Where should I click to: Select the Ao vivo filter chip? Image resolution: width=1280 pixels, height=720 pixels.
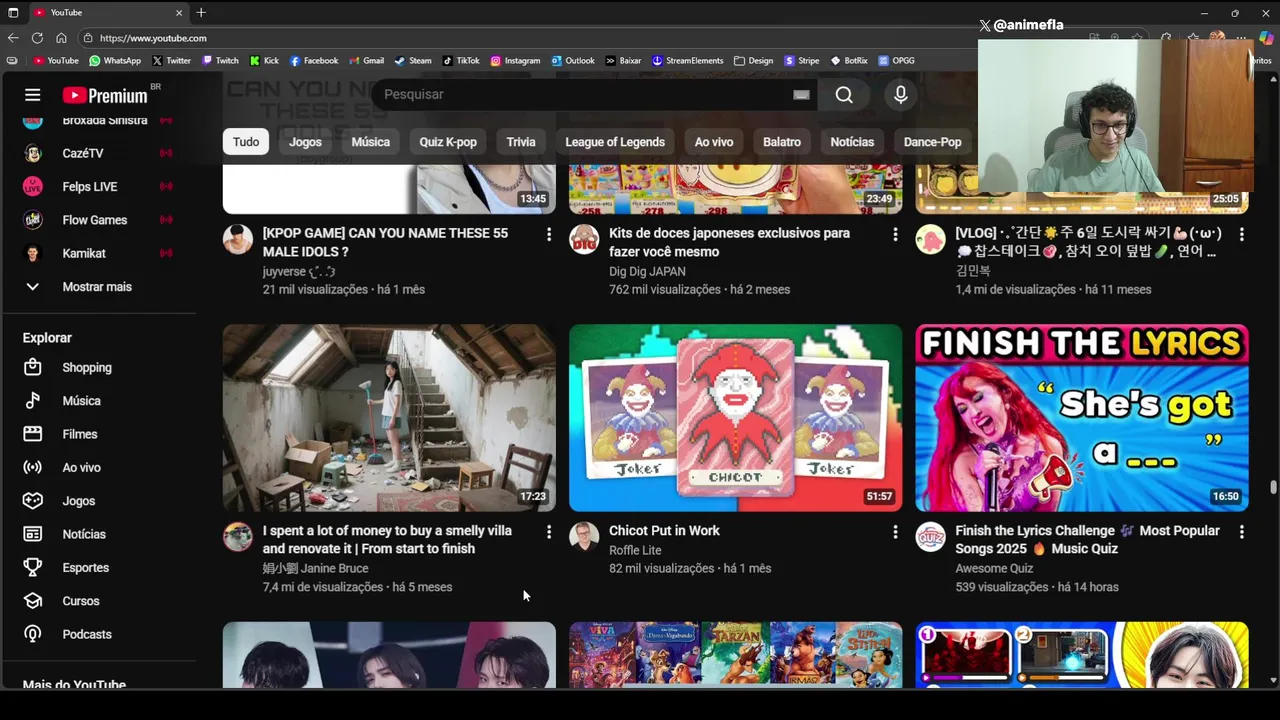point(714,142)
